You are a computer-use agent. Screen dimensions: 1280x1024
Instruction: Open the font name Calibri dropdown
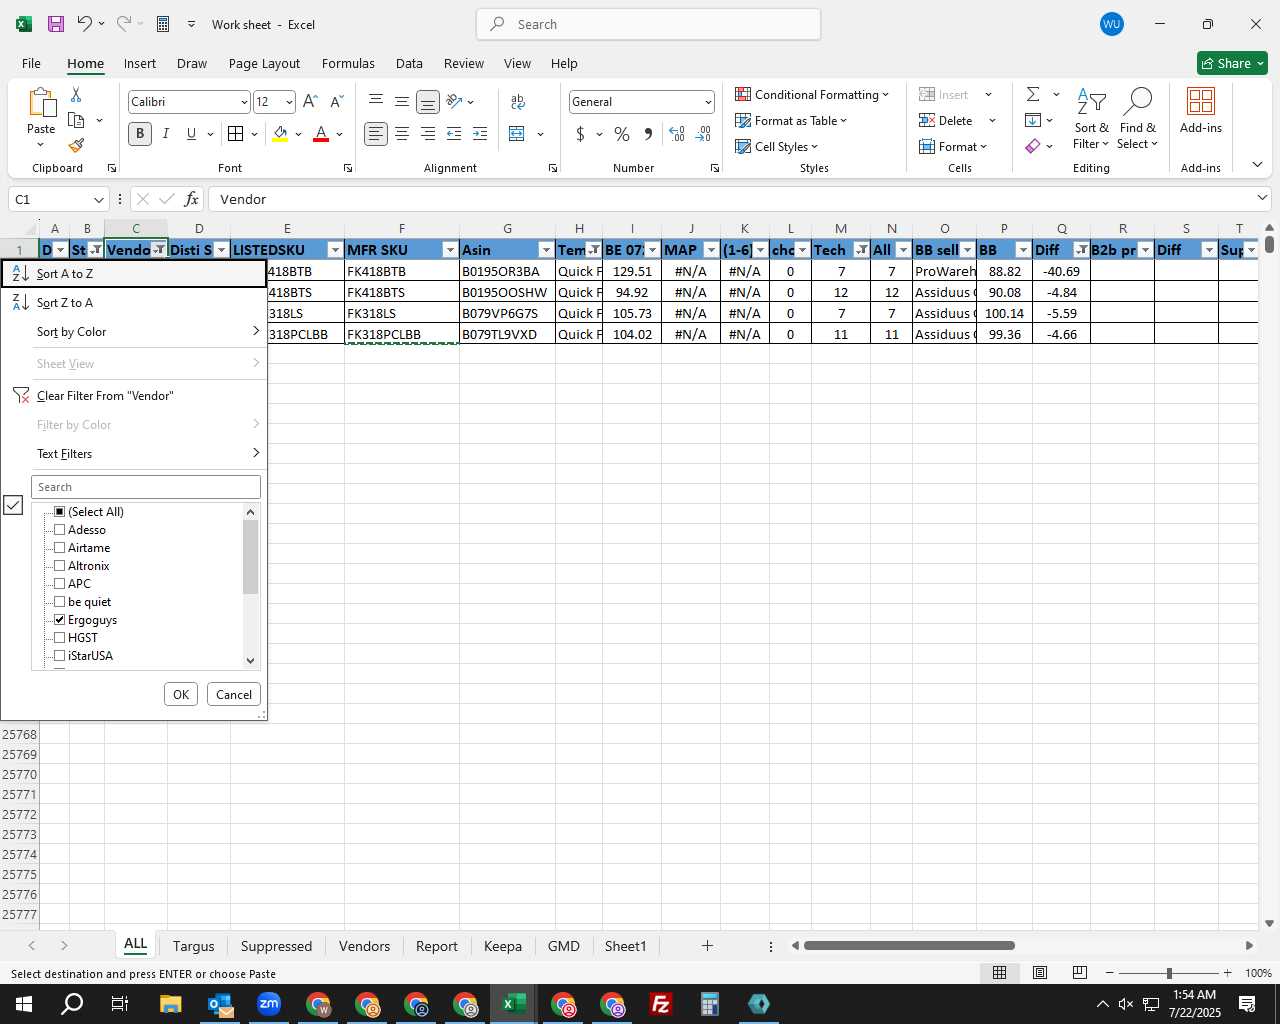tap(243, 102)
